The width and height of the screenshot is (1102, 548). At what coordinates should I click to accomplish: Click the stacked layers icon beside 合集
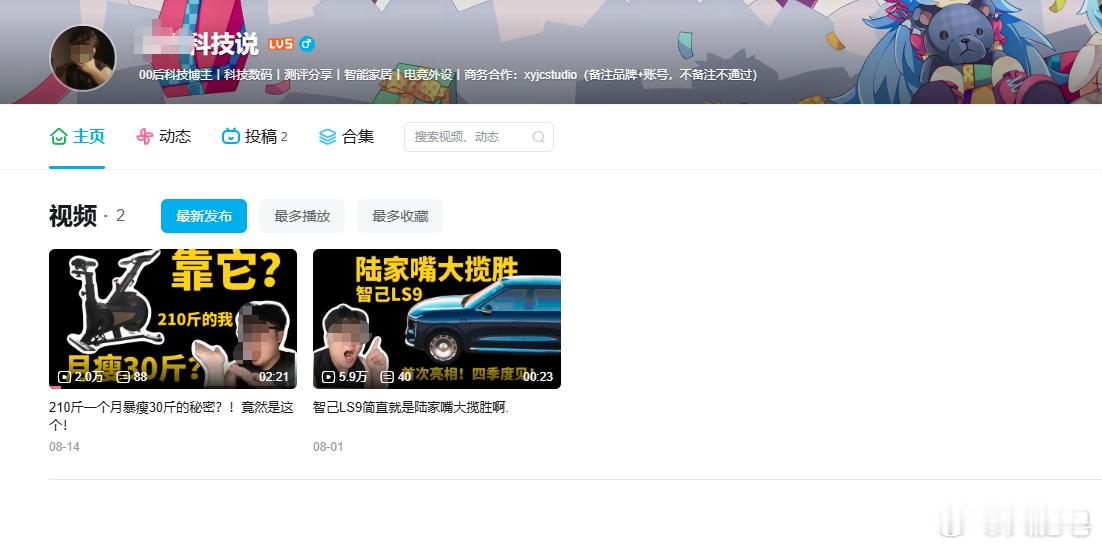pyautogui.click(x=328, y=136)
